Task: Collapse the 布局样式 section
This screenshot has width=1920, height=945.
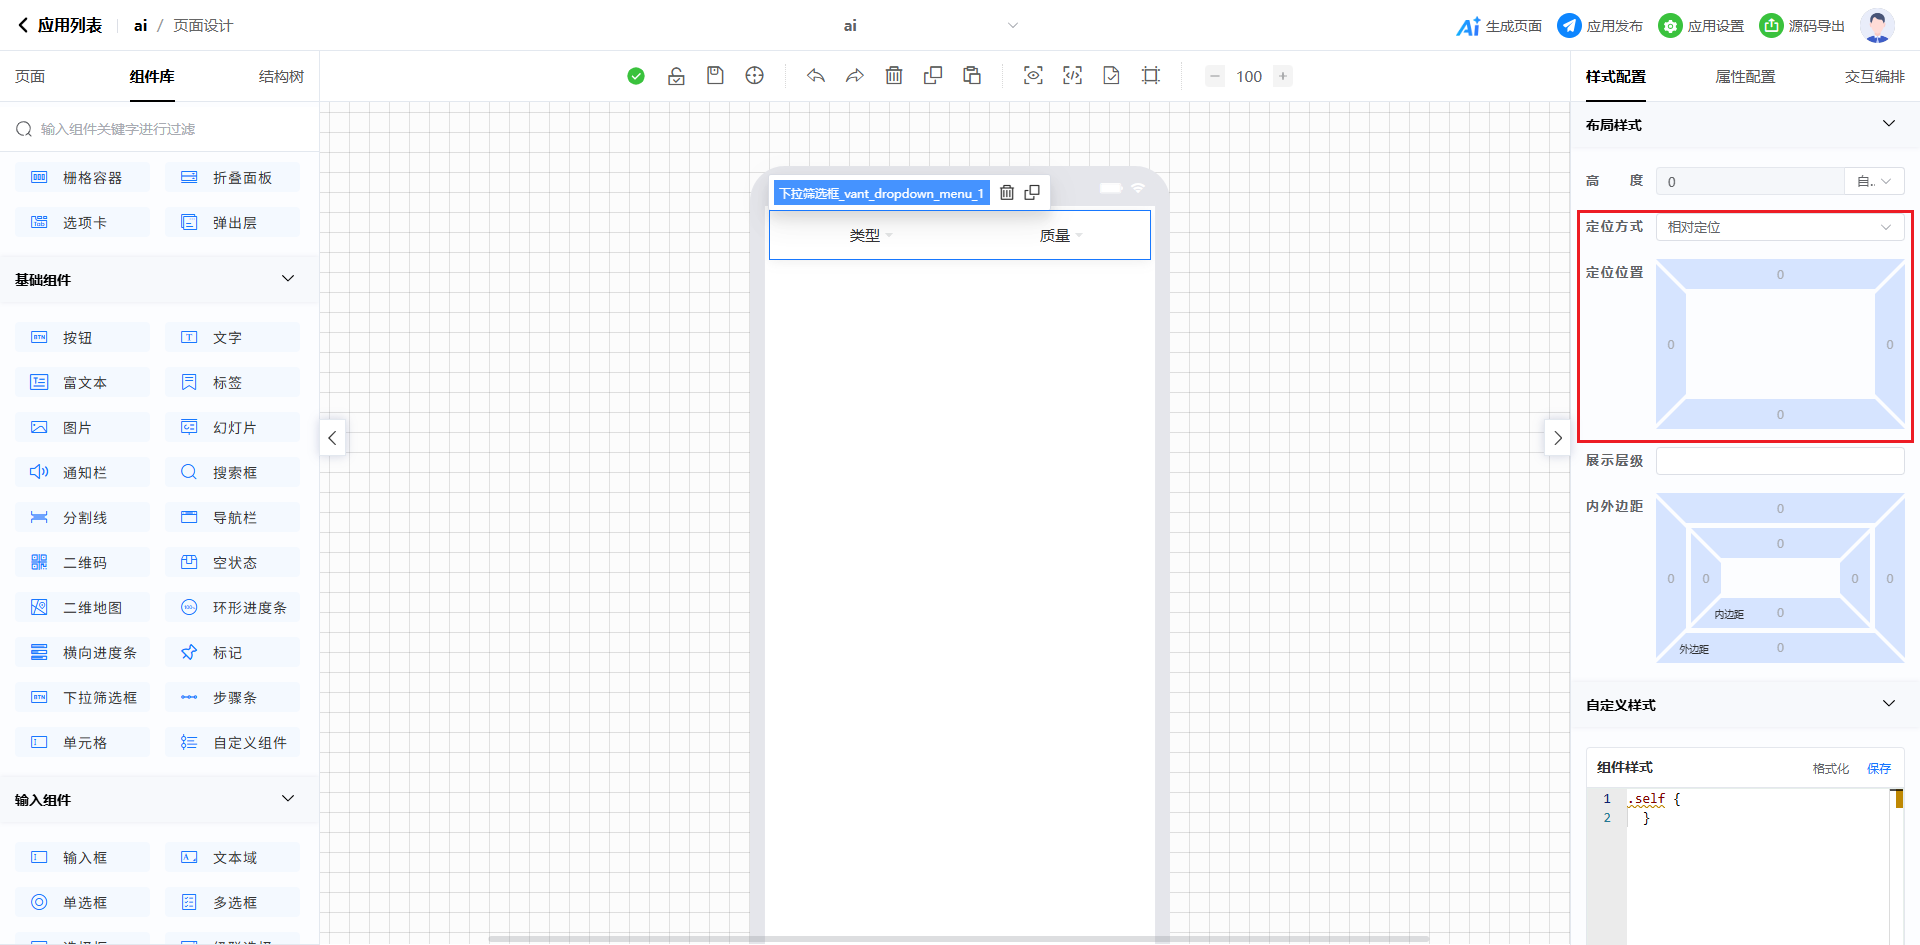Action: point(1888,124)
